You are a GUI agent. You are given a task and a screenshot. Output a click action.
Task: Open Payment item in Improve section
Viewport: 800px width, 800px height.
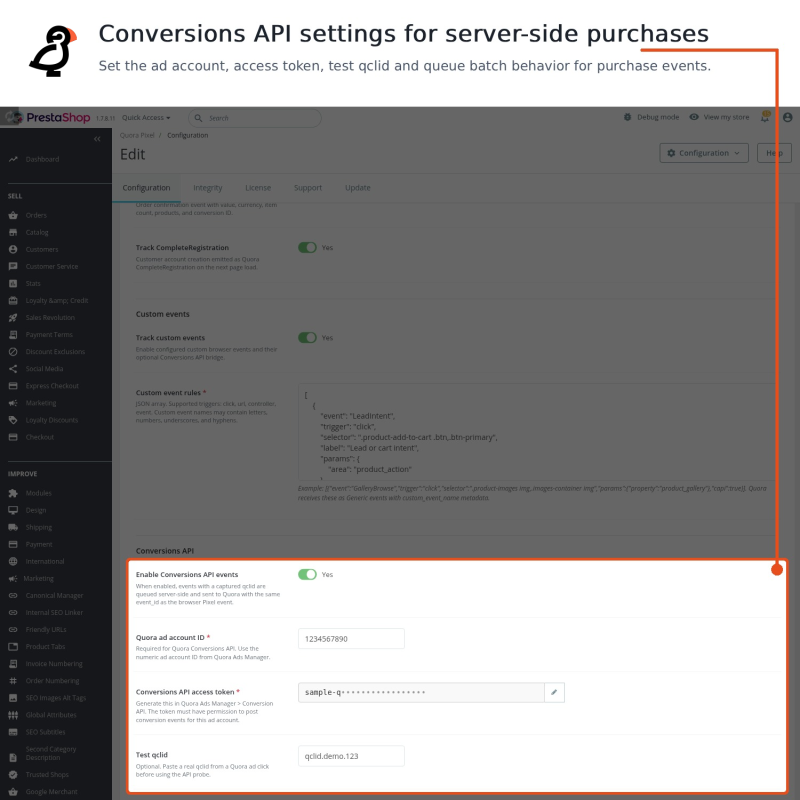(x=30, y=544)
